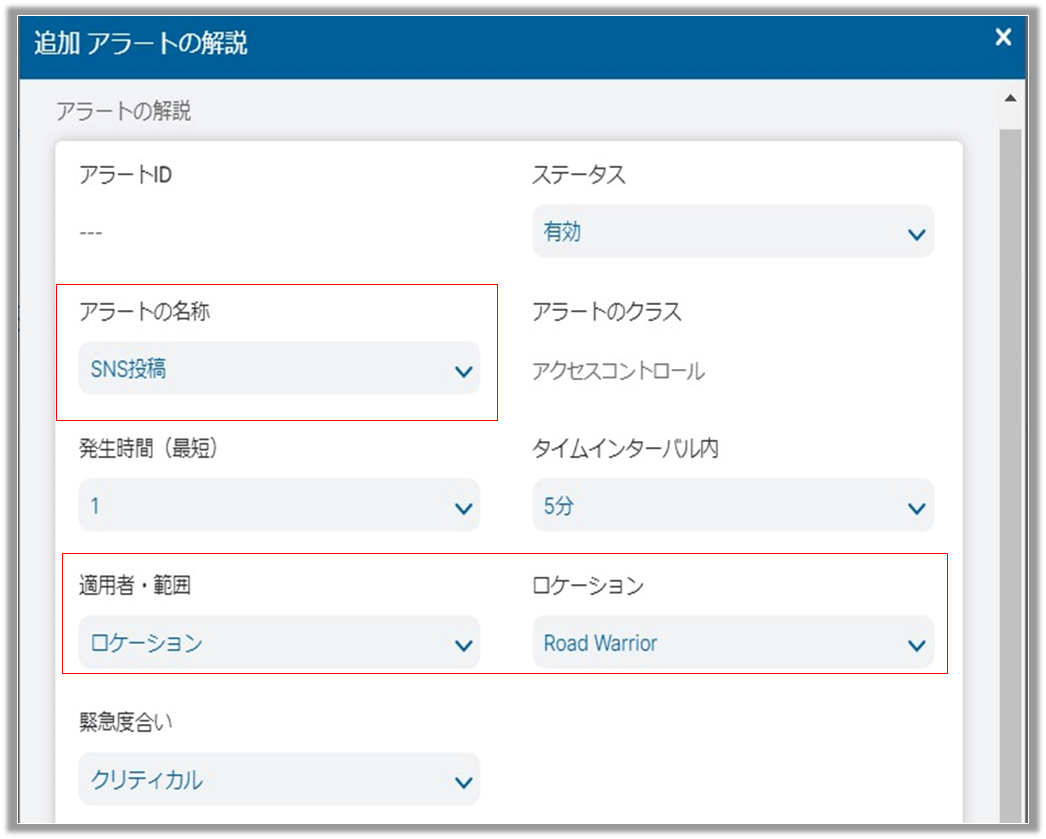Click the アラートの解説 section heading
The image size is (1046, 839).
tap(123, 111)
